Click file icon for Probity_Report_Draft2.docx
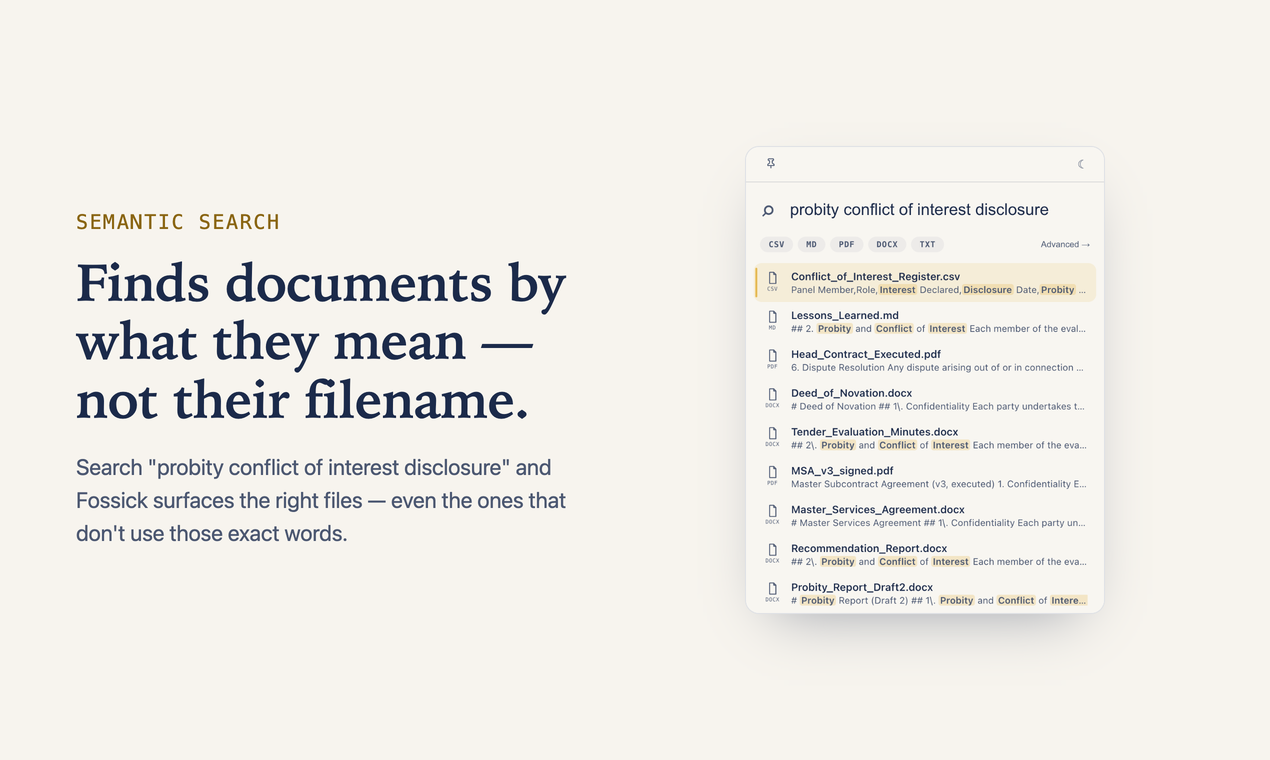 [772, 590]
